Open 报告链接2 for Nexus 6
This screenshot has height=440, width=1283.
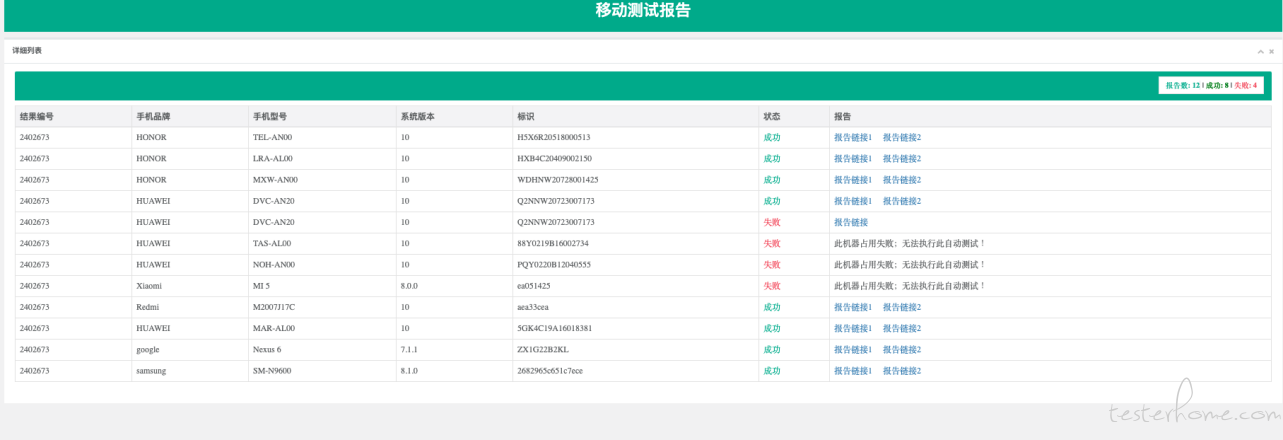pos(902,349)
